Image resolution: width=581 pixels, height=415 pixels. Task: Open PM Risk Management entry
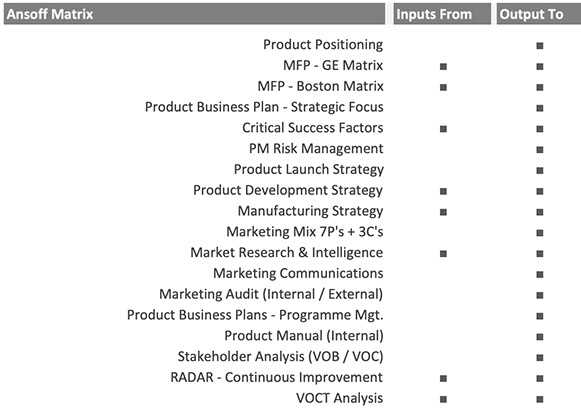point(316,149)
